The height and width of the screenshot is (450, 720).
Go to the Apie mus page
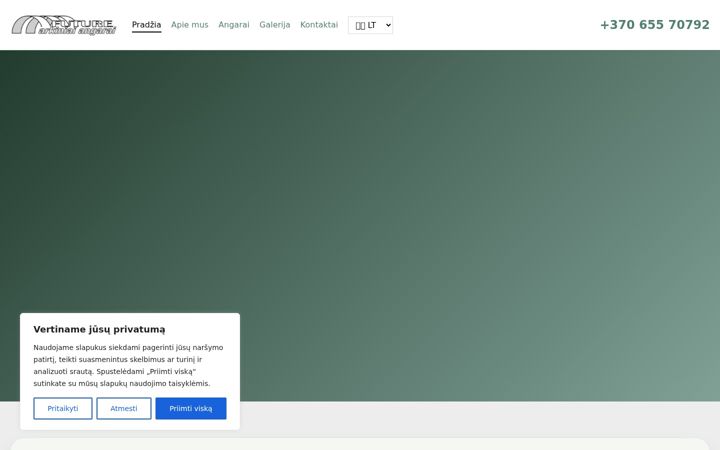(x=190, y=25)
